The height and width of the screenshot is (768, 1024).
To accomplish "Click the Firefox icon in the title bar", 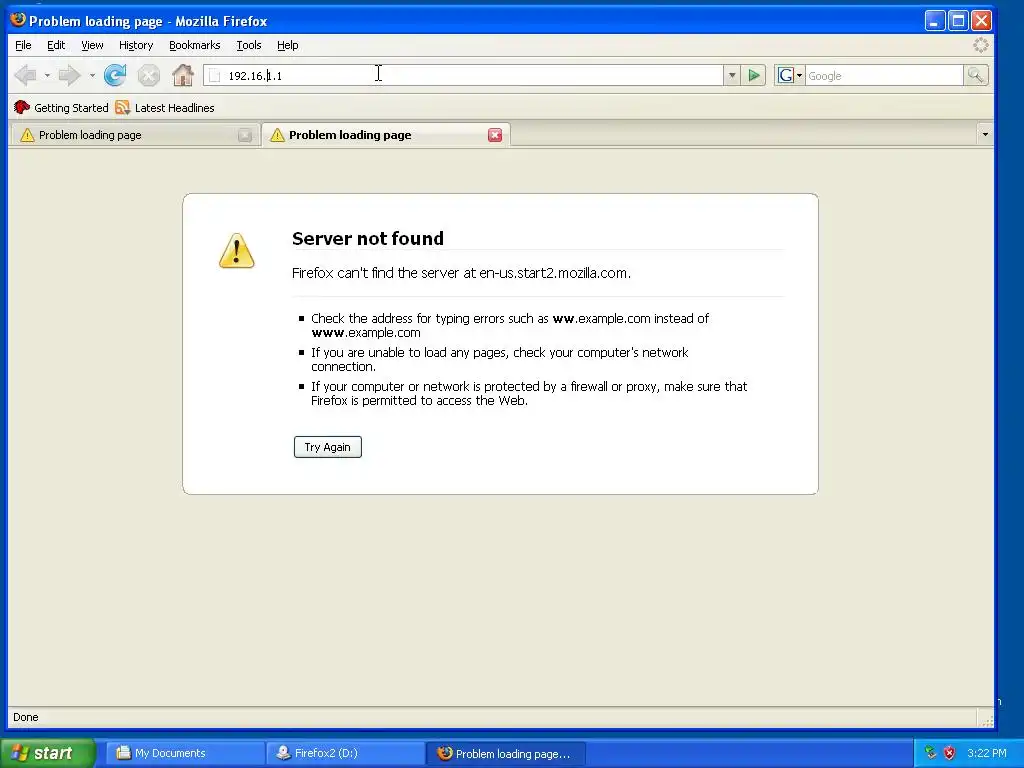I will (x=18, y=20).
